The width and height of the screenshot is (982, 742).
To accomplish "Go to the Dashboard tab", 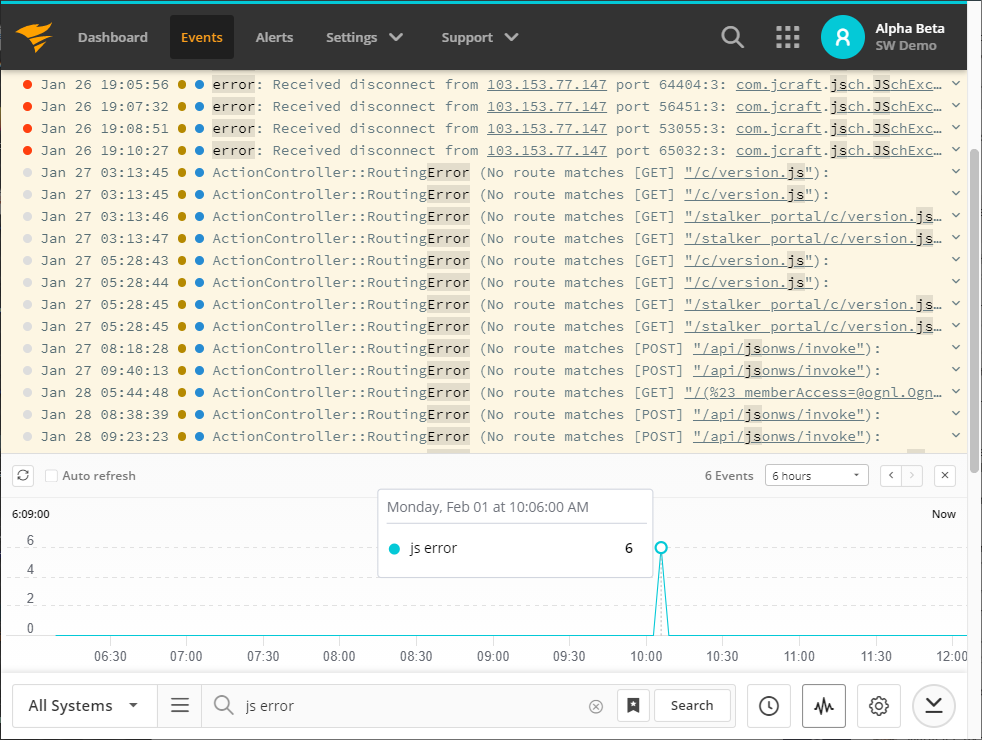I will click(113, 38).
